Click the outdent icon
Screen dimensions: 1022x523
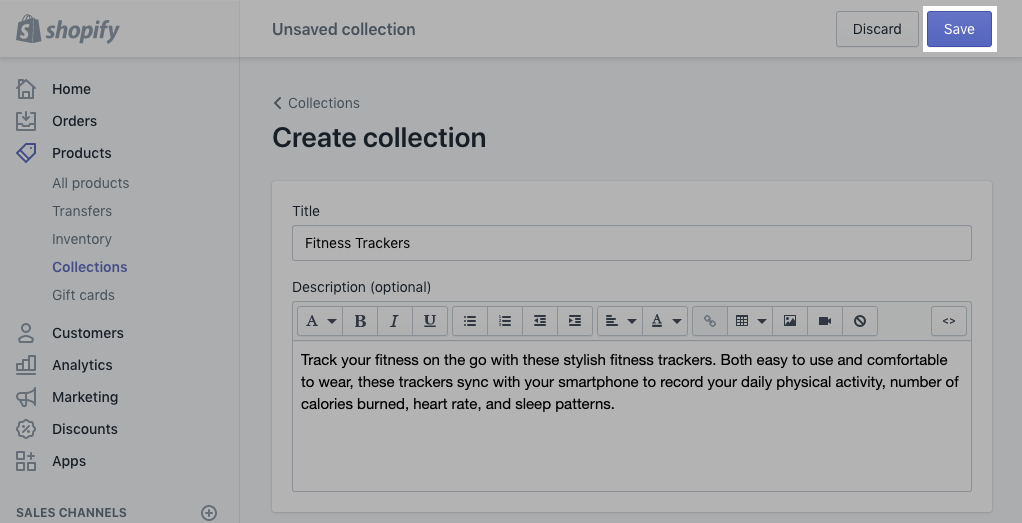click(540, 321)
